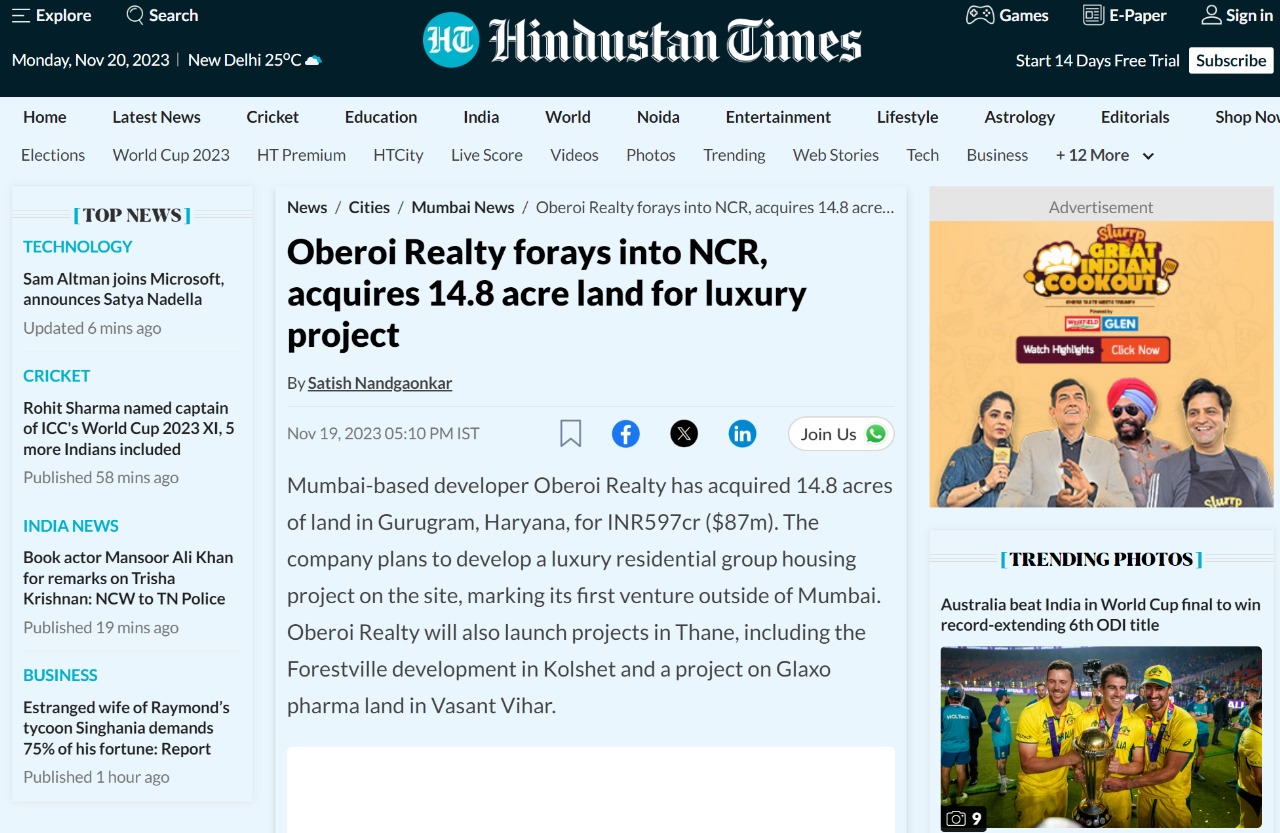Open the BUSINESS category link in Top News
Screen dimensions: 1280x833
pyautogui.click(x=60, y=675)
